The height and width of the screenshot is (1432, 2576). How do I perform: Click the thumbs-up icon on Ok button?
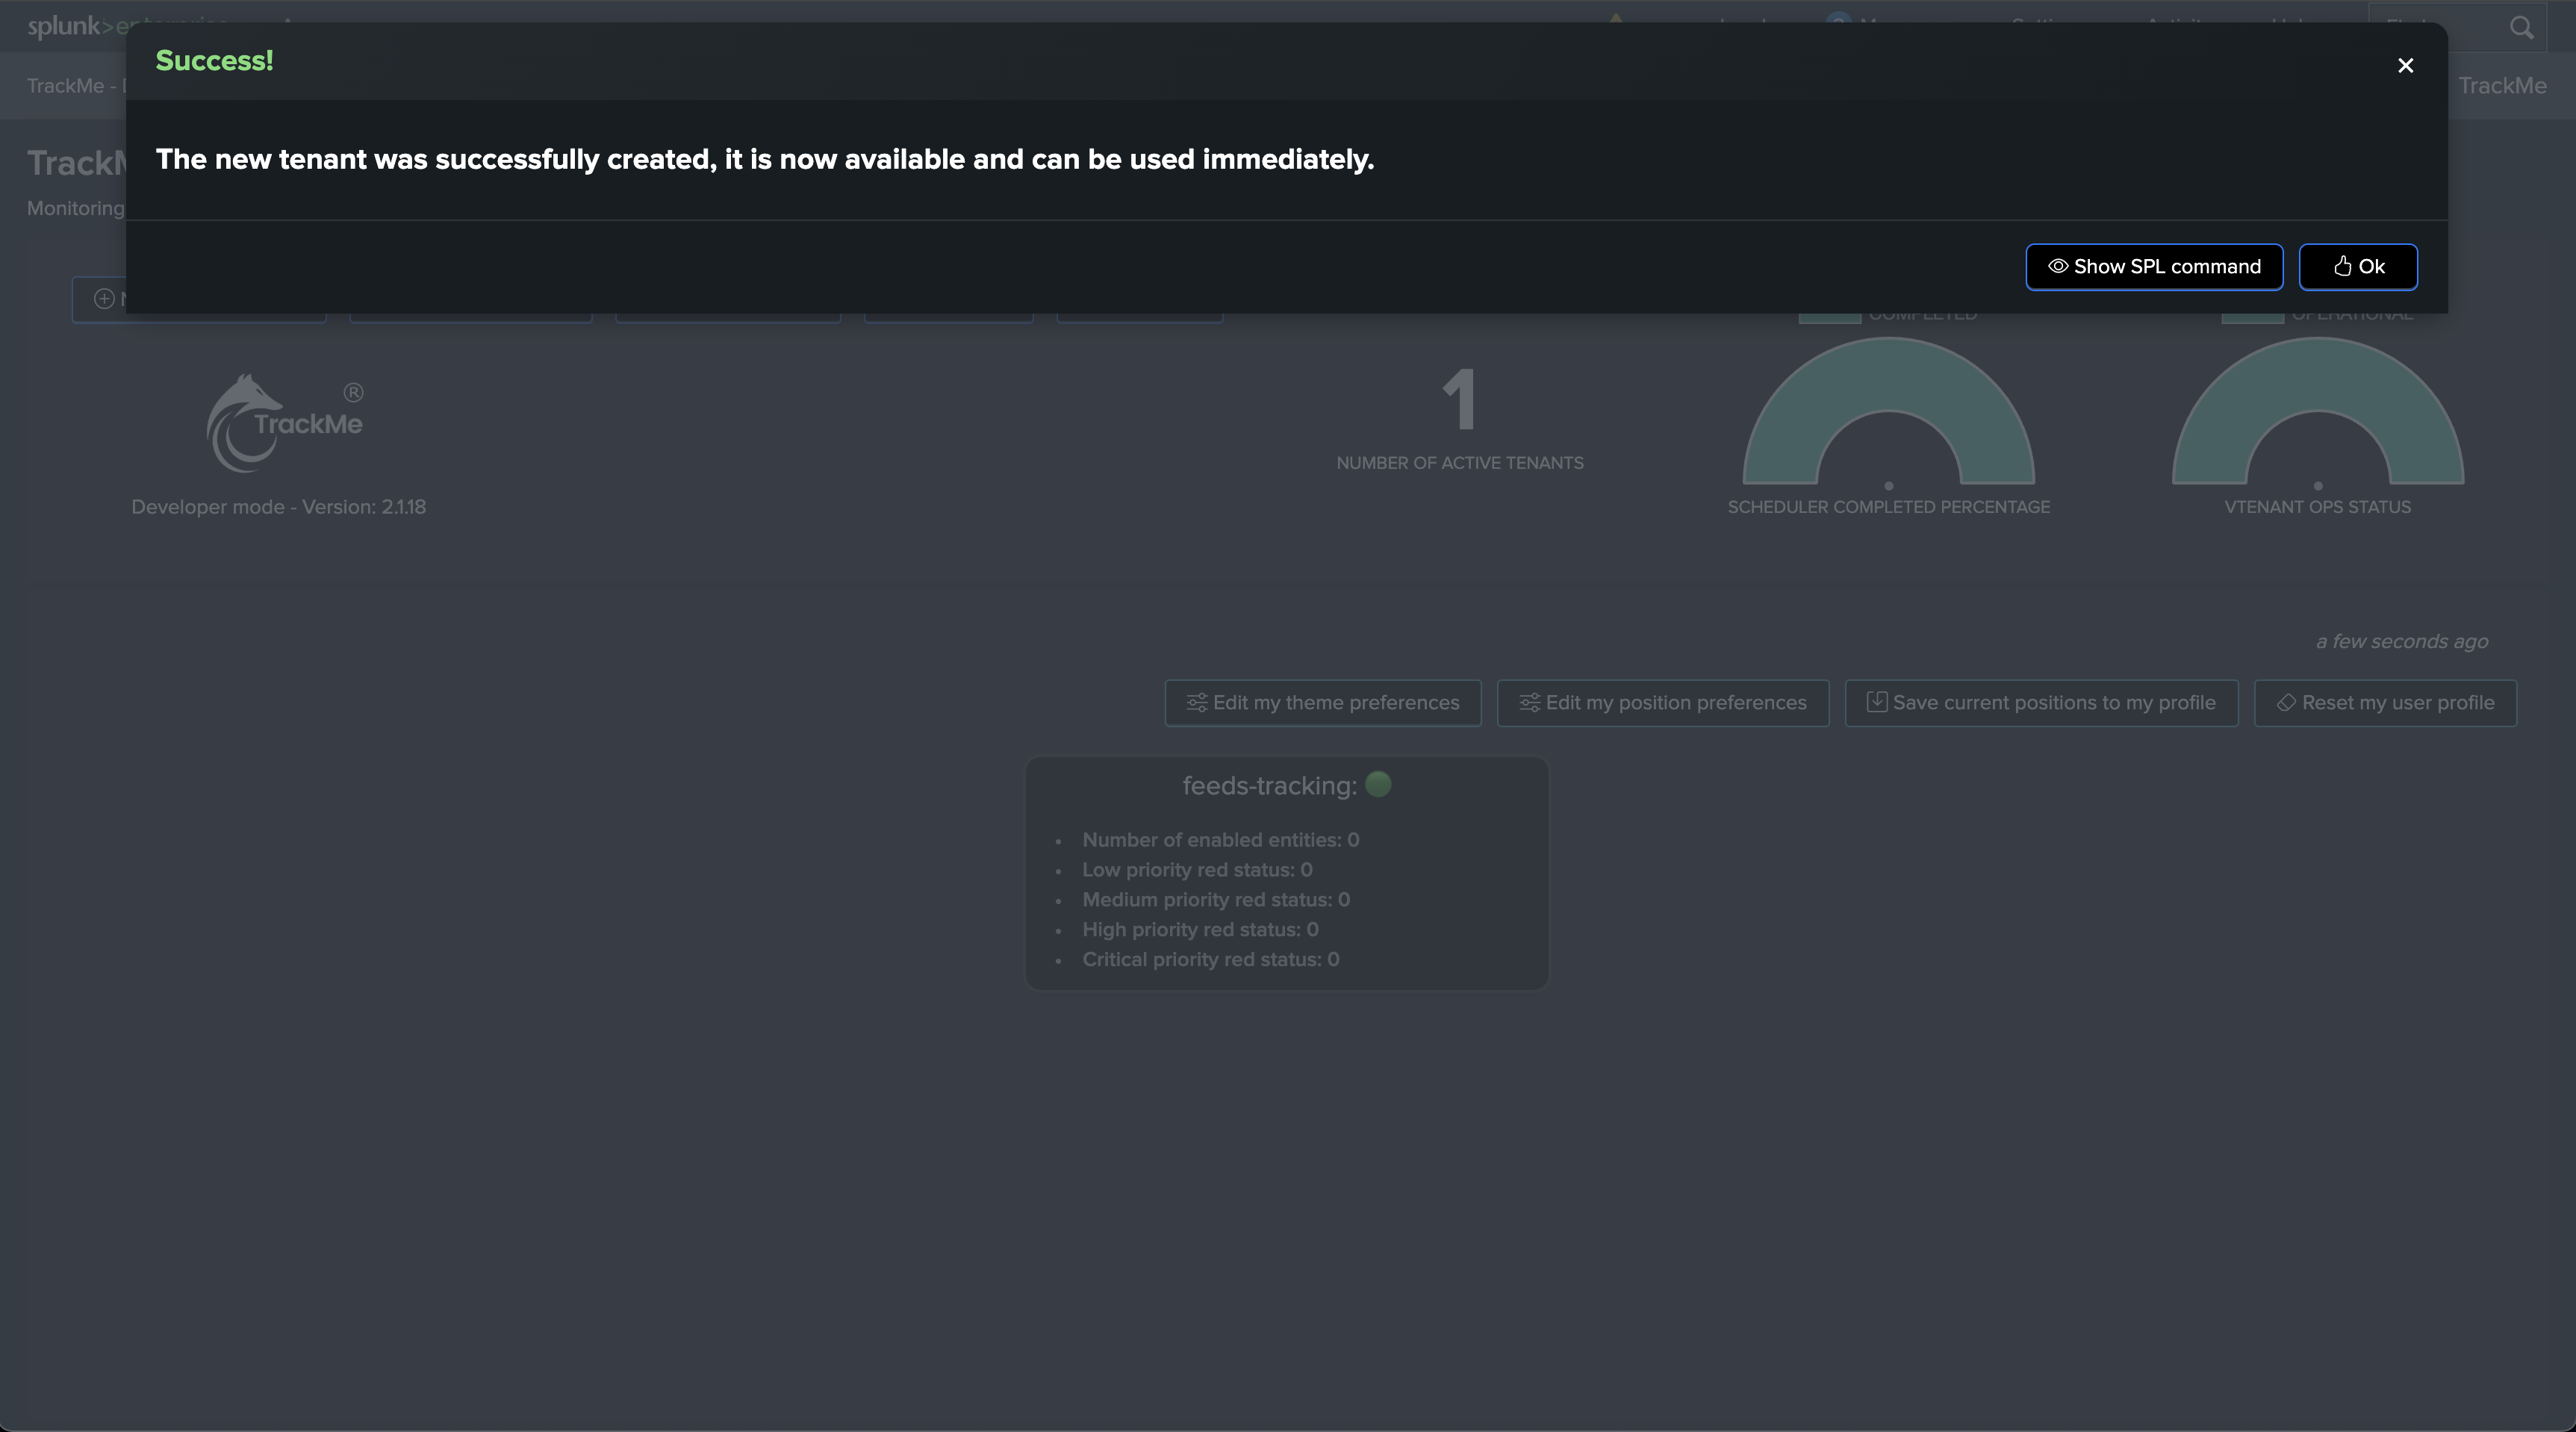tap(2343, 266)
